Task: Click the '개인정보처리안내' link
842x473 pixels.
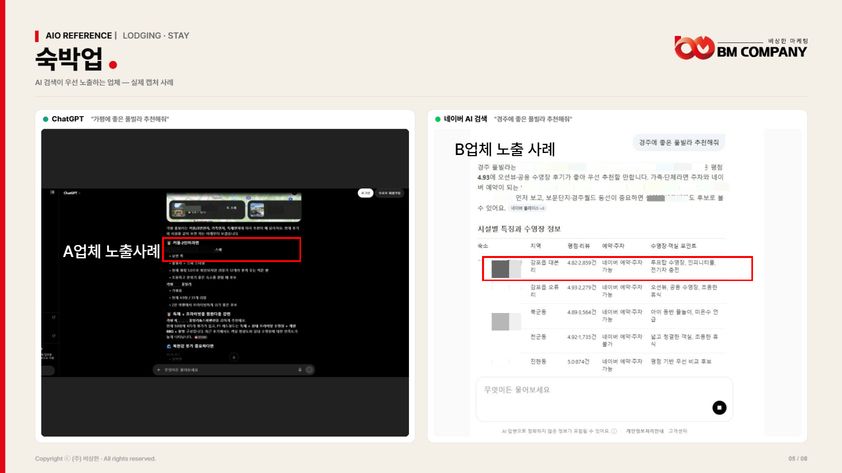Action: click(x=644, y=431)
